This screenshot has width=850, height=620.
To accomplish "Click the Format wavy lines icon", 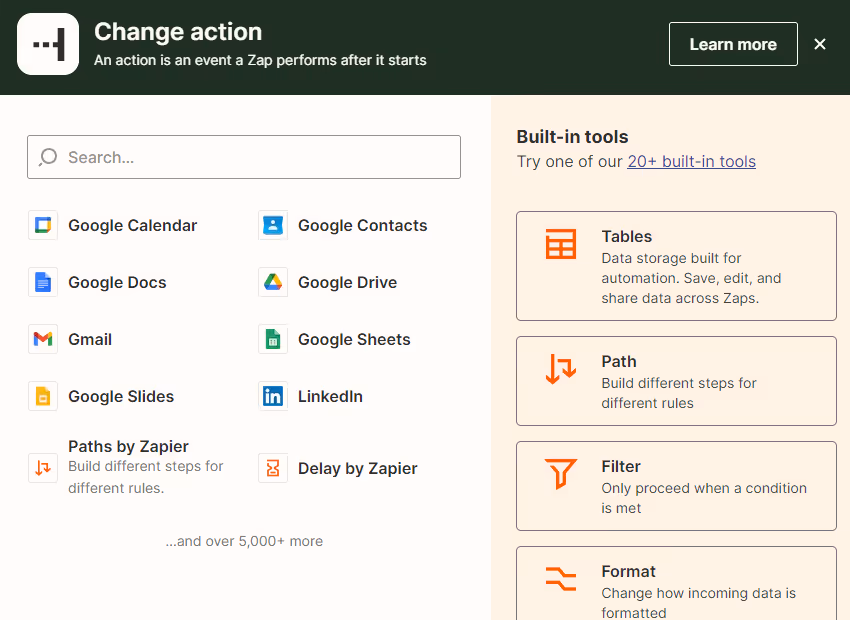I will 561,580.
